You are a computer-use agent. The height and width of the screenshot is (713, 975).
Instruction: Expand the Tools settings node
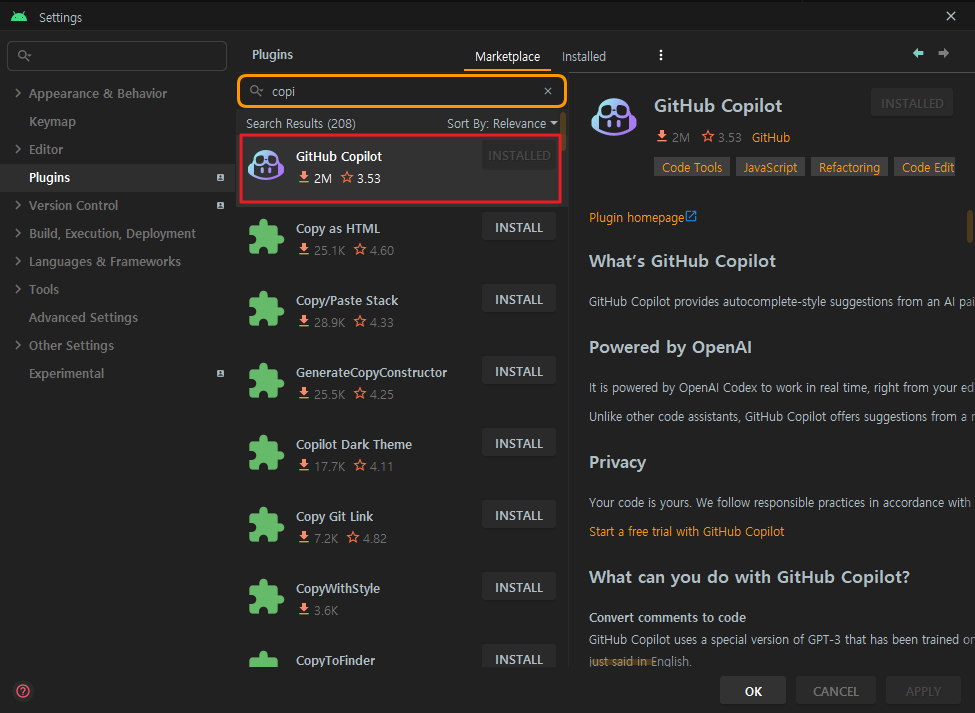point(18,289)
